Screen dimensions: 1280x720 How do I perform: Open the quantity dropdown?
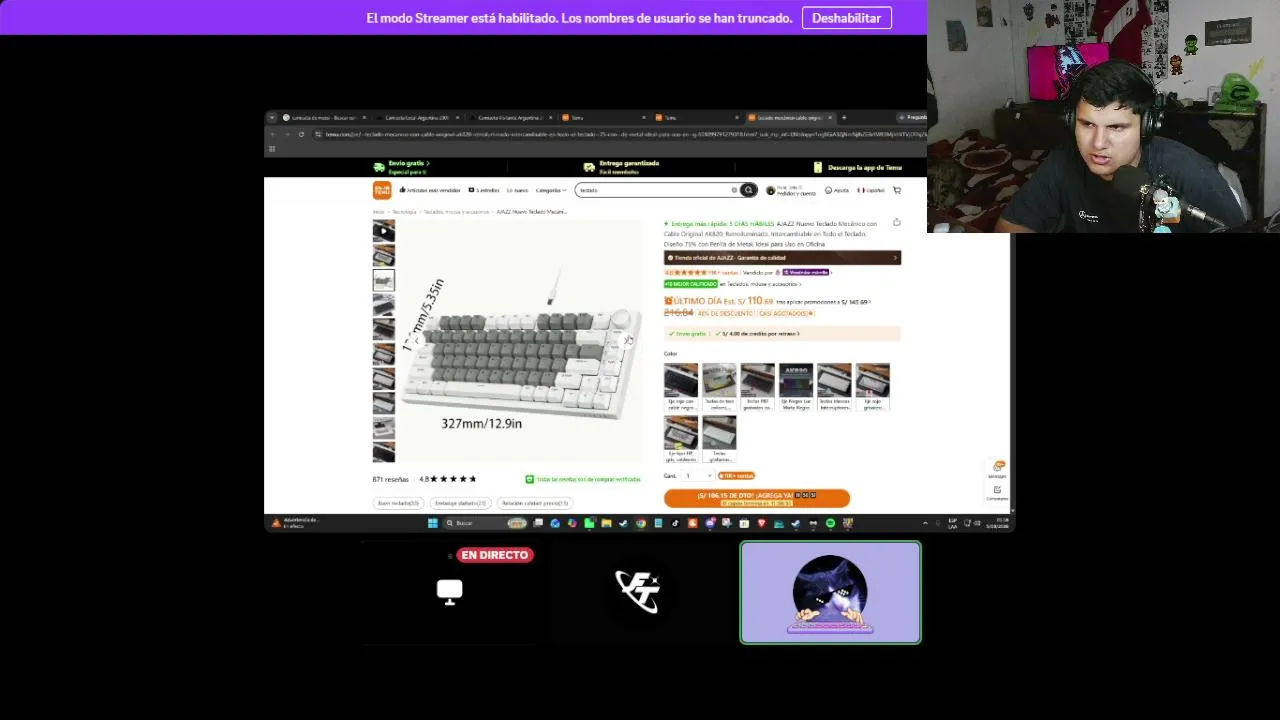point(697,476)
